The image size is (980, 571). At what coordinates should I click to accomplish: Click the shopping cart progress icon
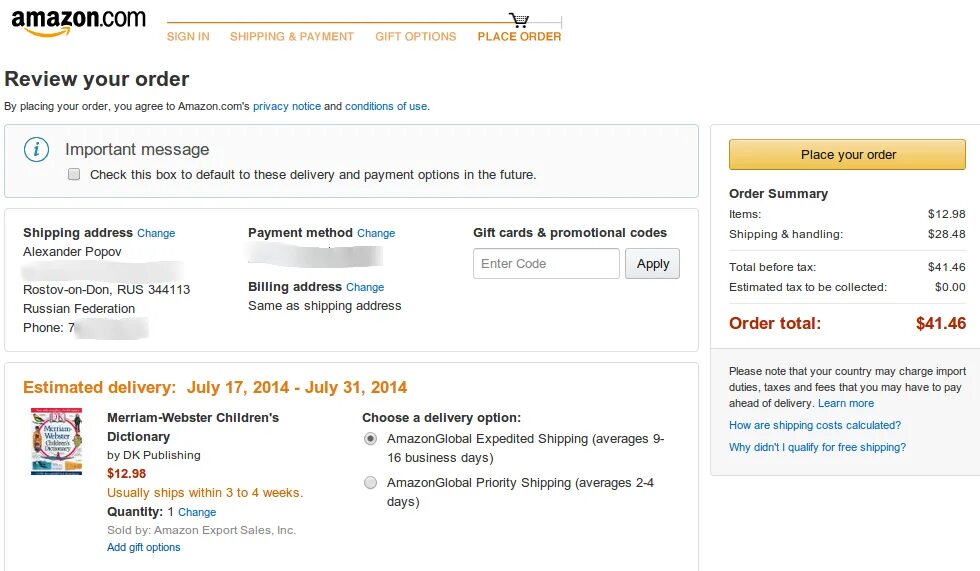(519, 20)
